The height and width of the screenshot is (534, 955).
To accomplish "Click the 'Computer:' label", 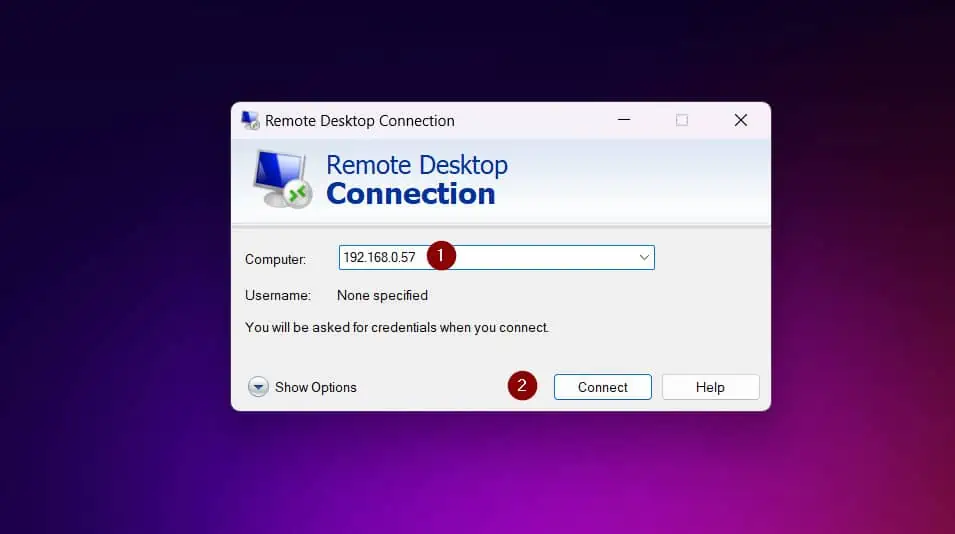I will pyautogui.click(x=275, y=259).
